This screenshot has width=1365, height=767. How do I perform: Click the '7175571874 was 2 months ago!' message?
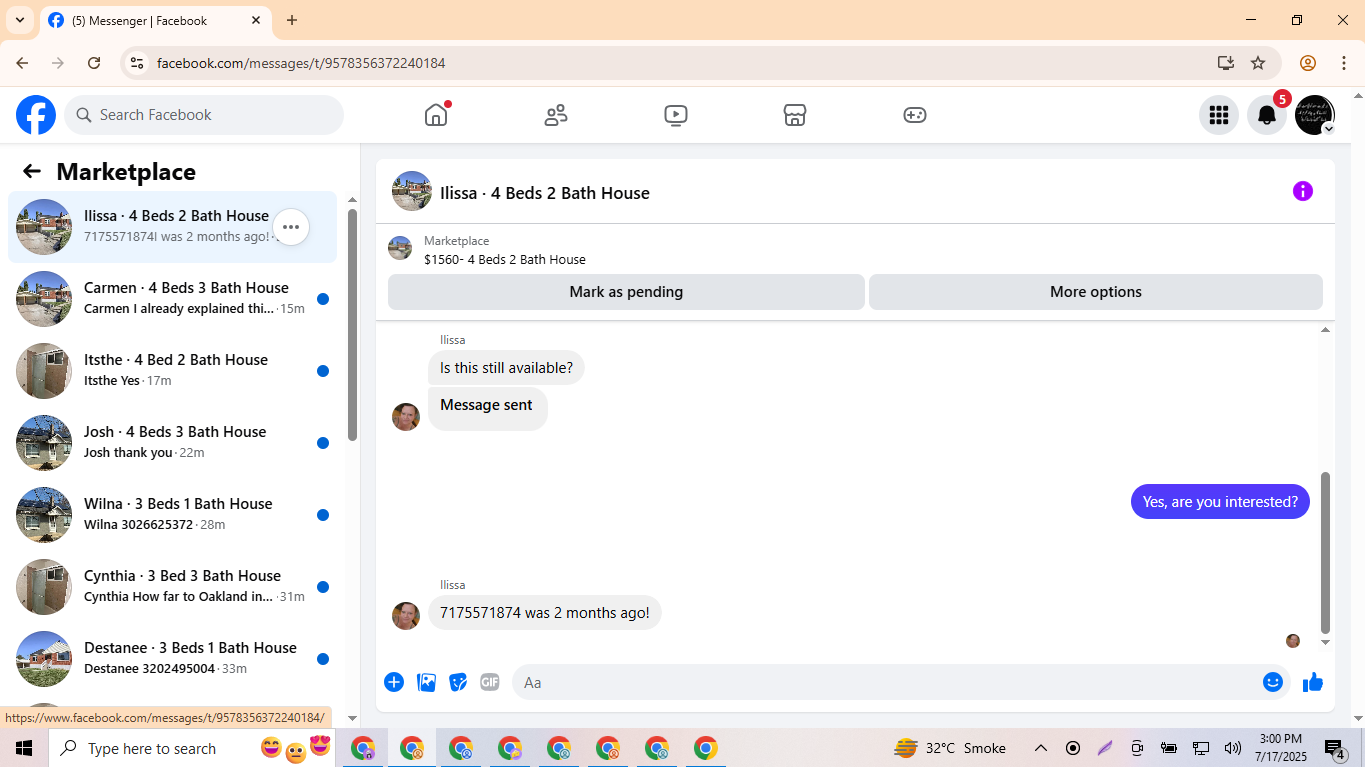pyautogui.click(x=545, y=613)
